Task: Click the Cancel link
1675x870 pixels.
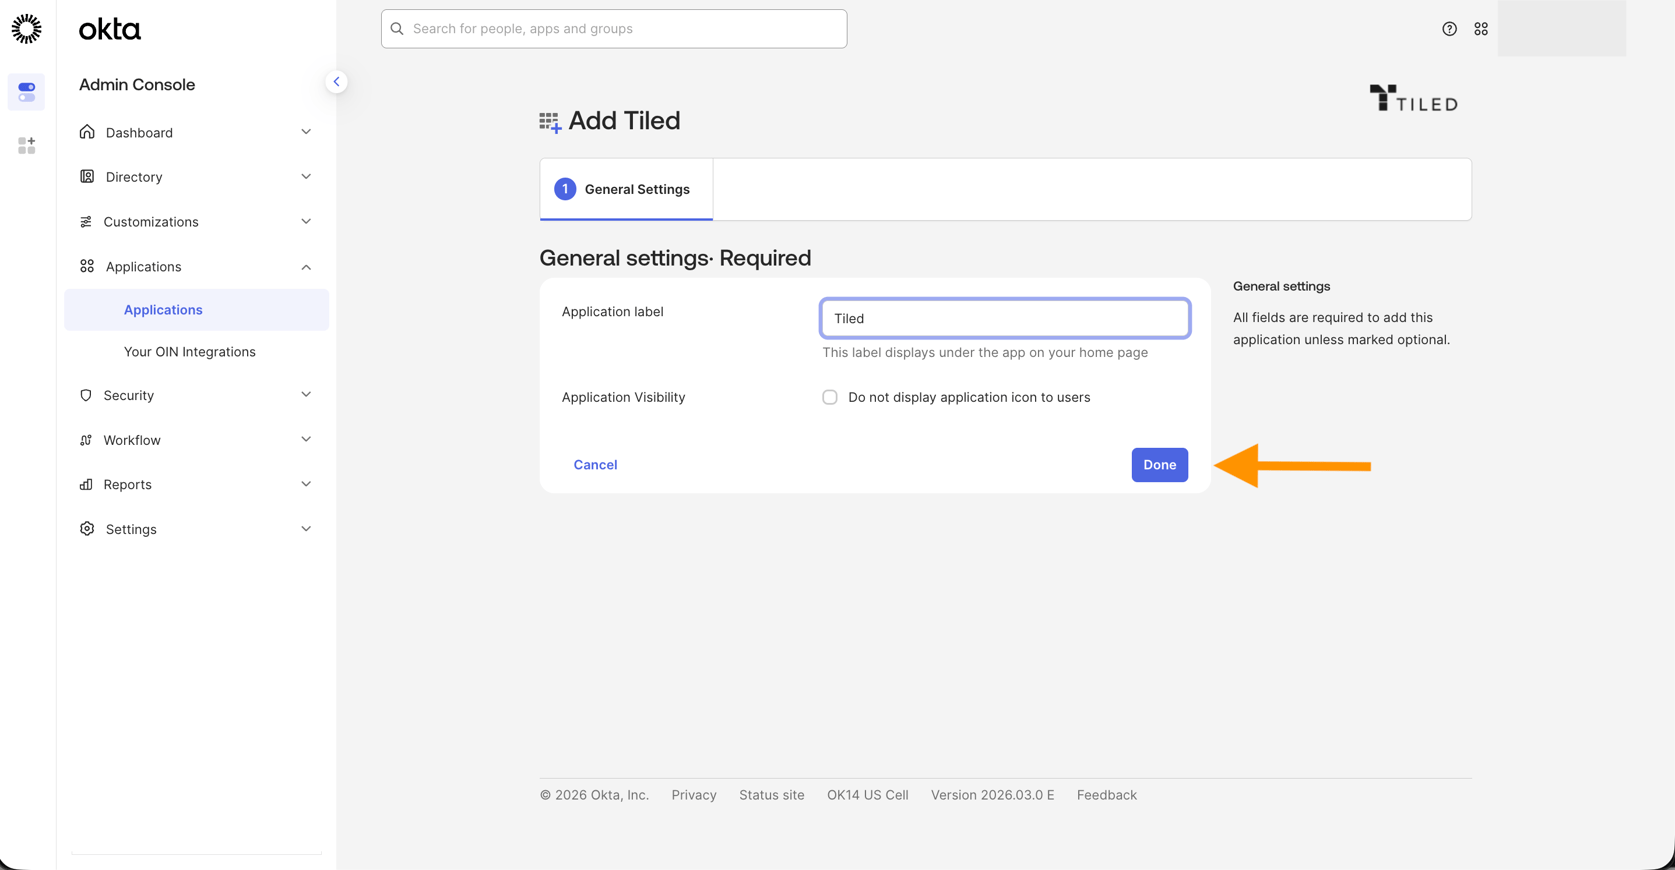Action: point(595,465)
